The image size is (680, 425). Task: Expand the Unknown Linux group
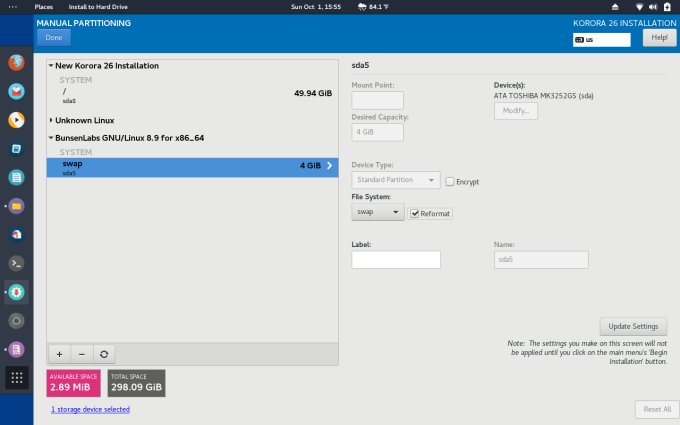coord(51,120)
